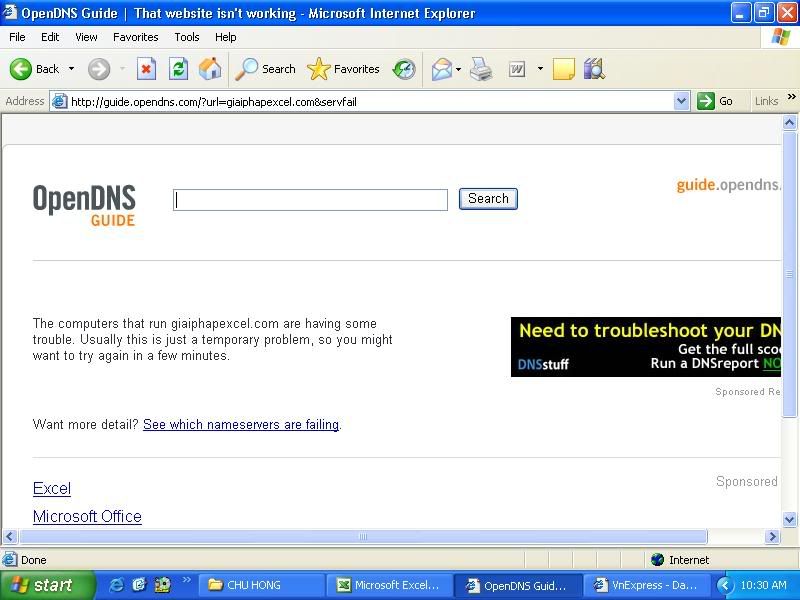
Task: Click the Links toolbar label
Action: (766, 101)
